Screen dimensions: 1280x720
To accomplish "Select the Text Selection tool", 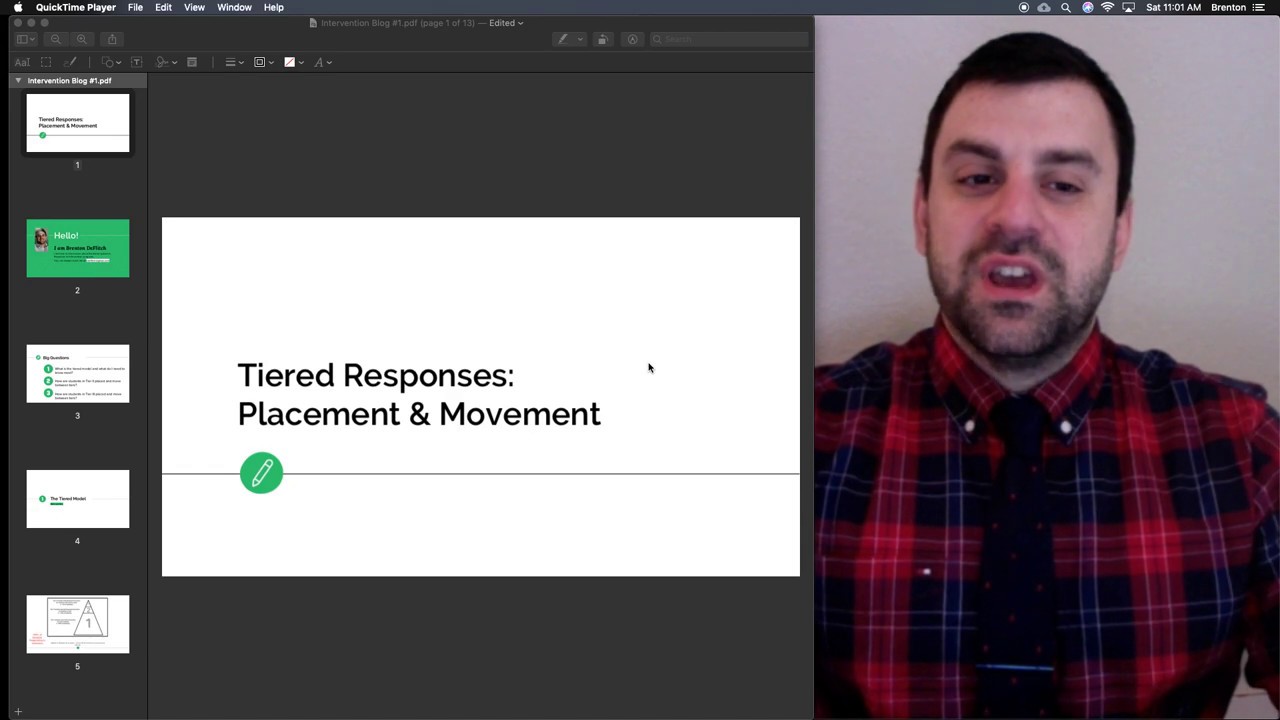I will (22, 62).
